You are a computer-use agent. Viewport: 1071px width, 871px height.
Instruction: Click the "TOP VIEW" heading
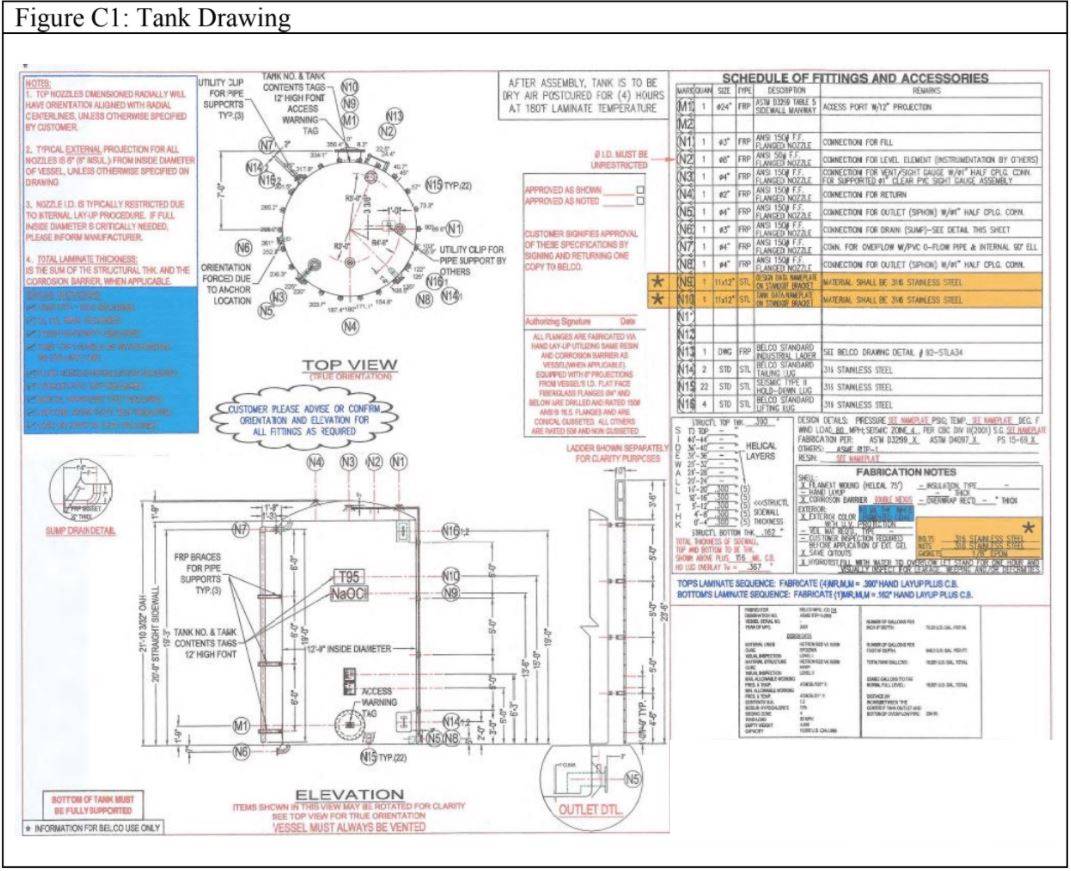pos(350,365)
